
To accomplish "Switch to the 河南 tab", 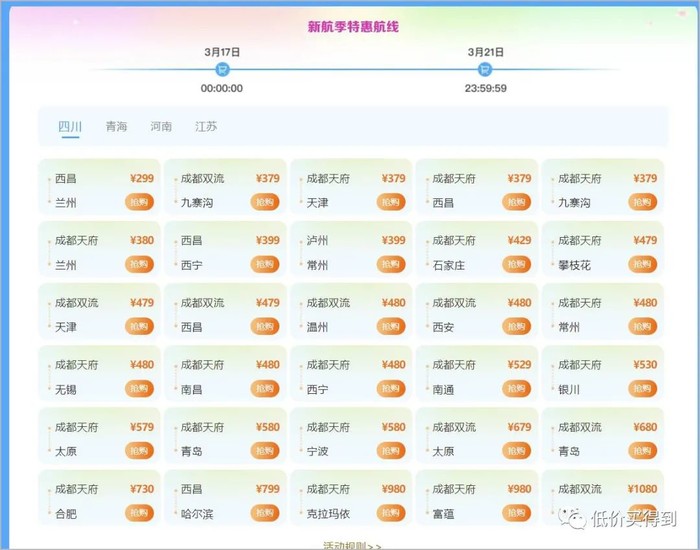I will click(x=161, y=127).
